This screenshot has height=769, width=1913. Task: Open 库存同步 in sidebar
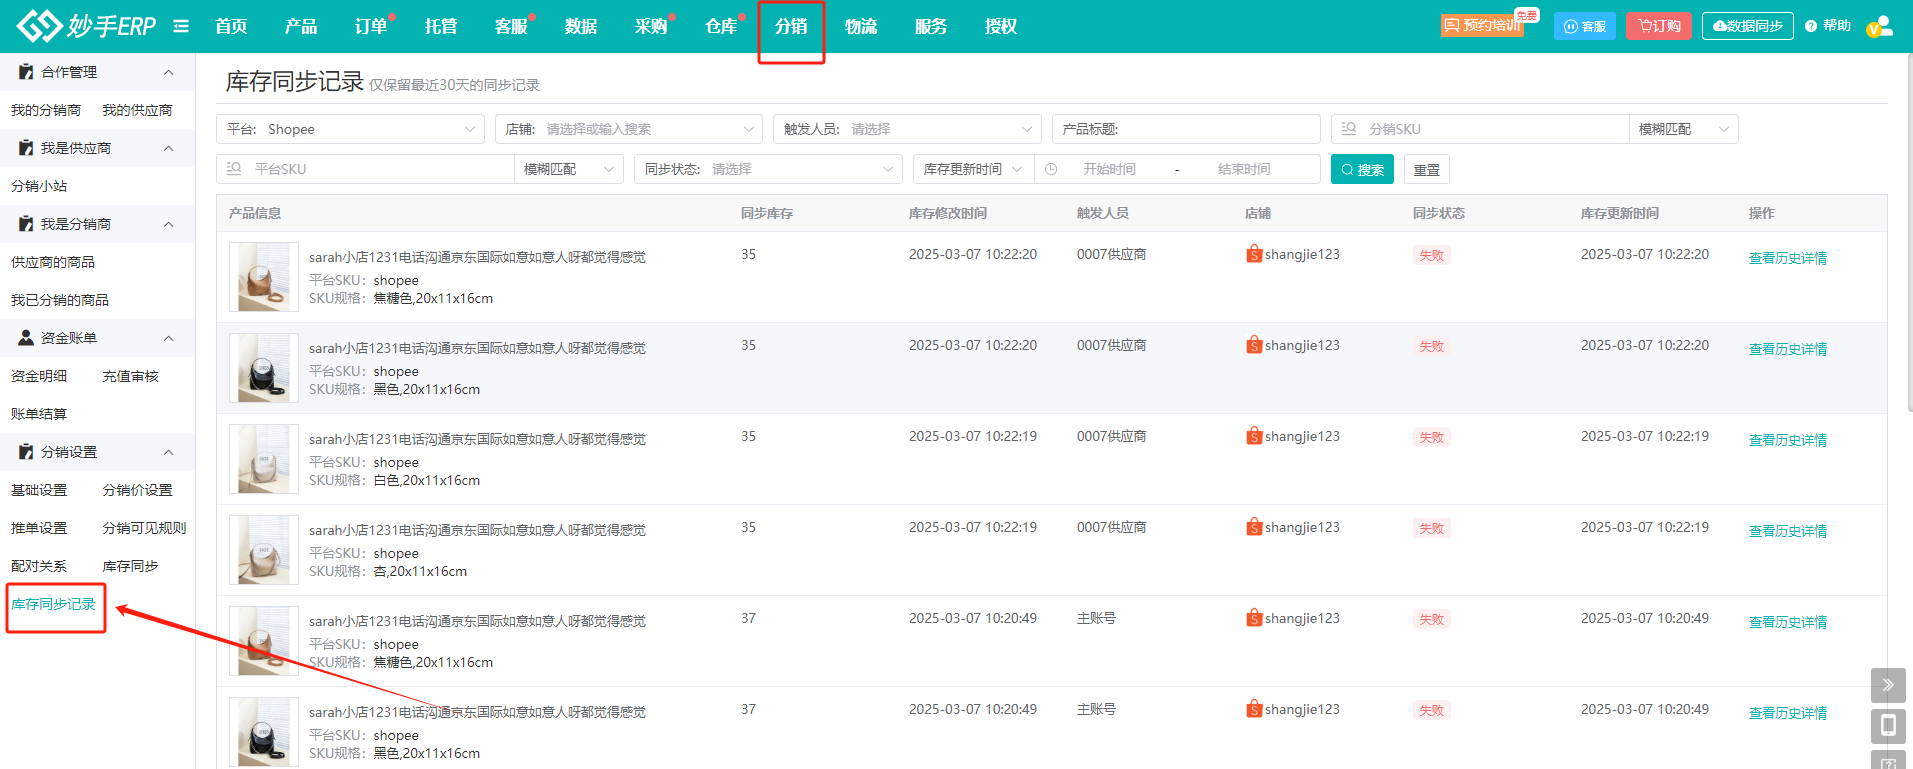[x=130, y=566]
